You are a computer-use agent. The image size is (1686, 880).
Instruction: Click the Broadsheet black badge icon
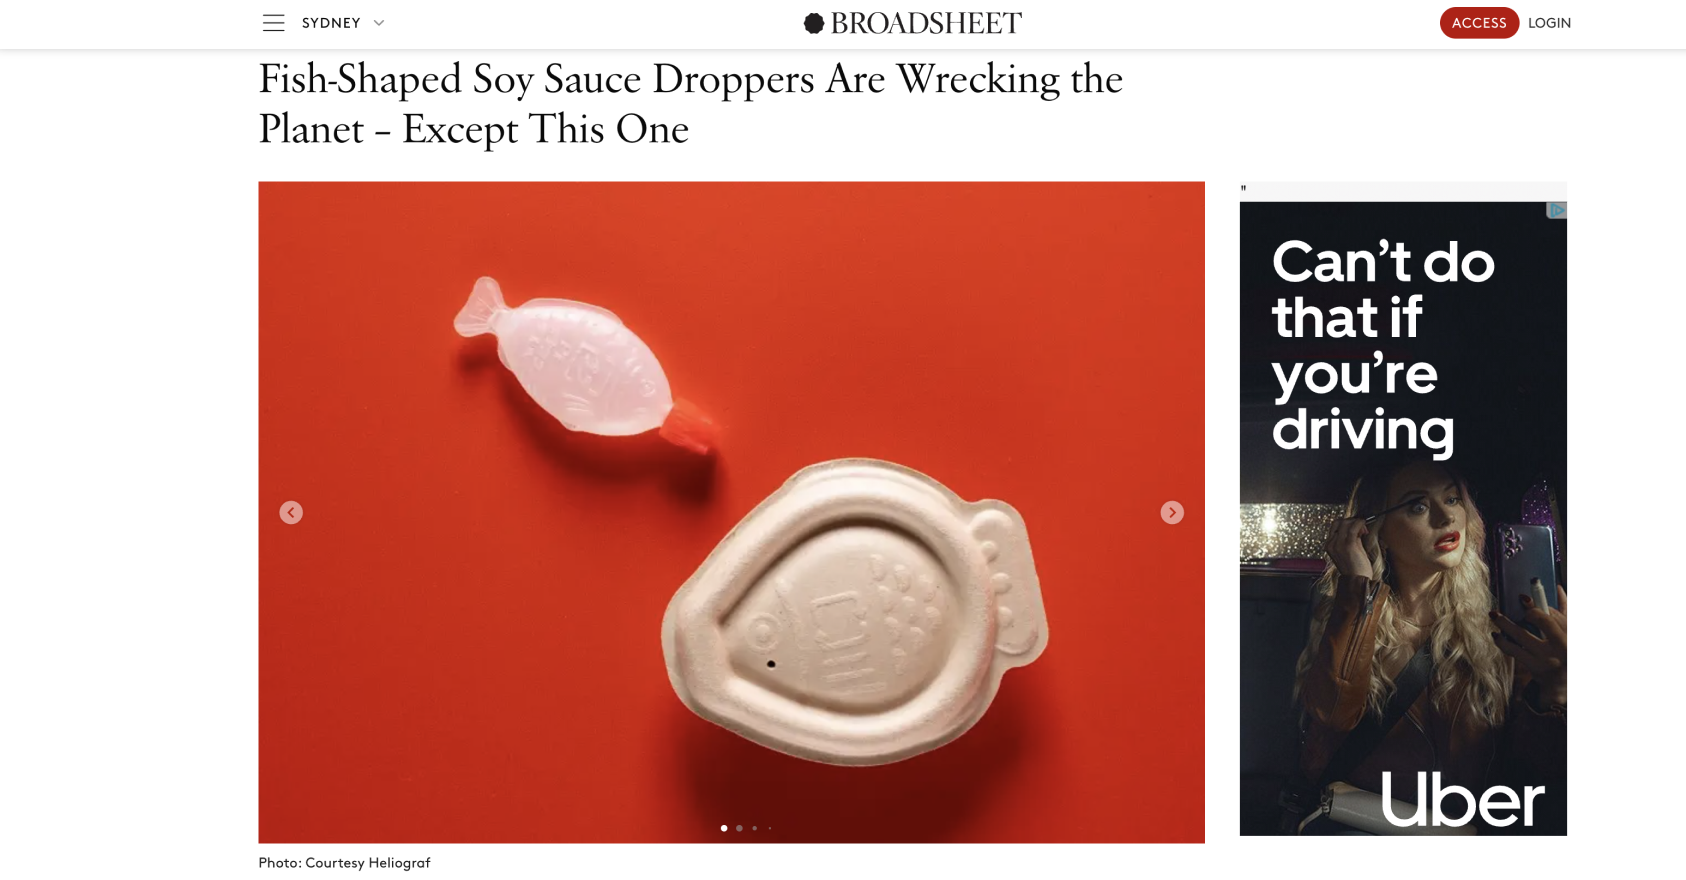814,23
